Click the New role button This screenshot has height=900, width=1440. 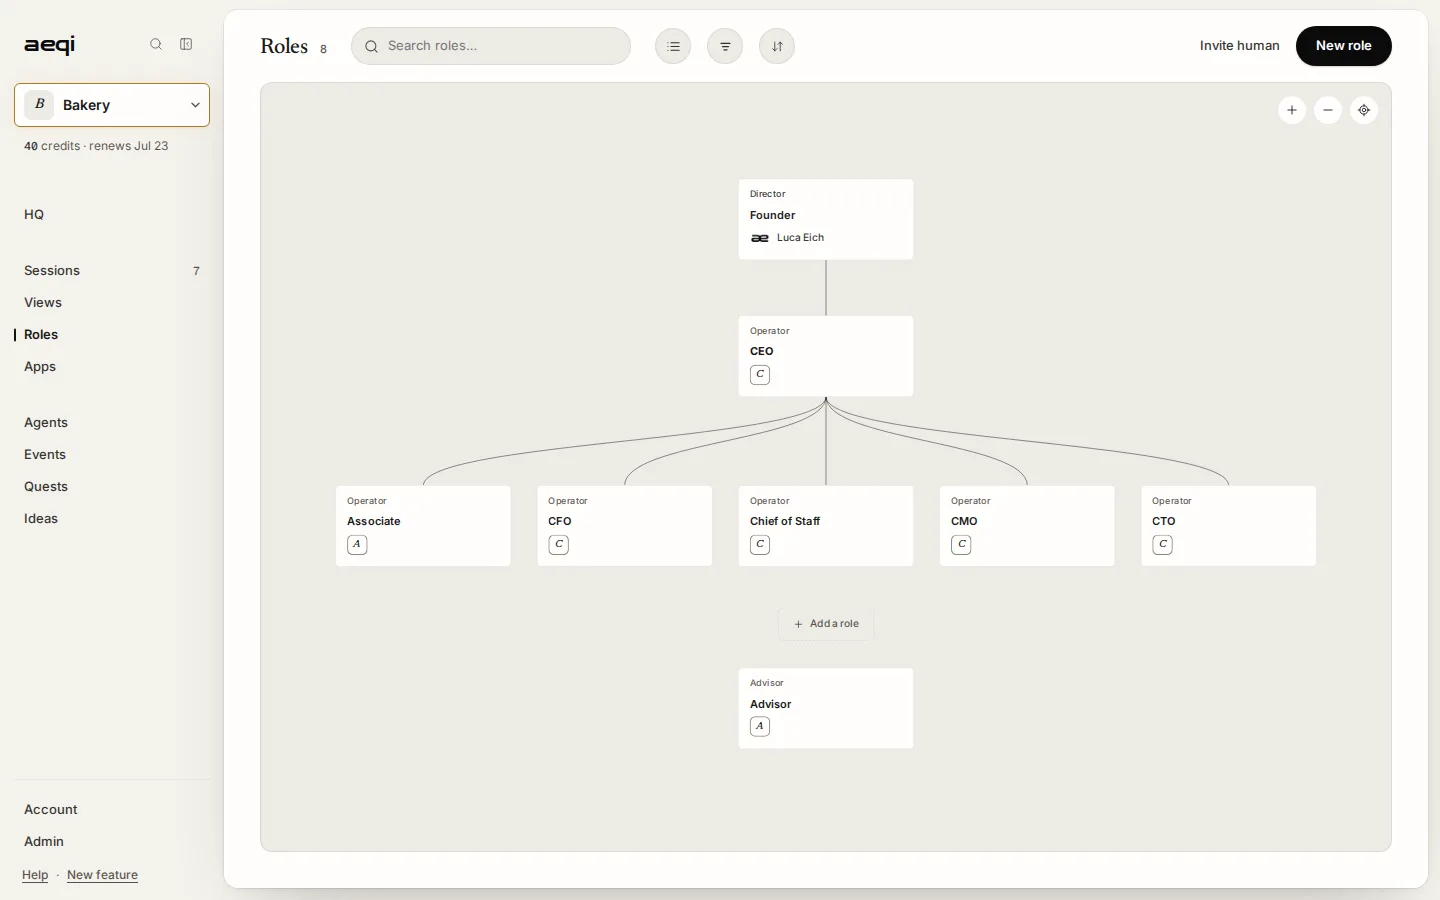click(x=1343, y=46)
